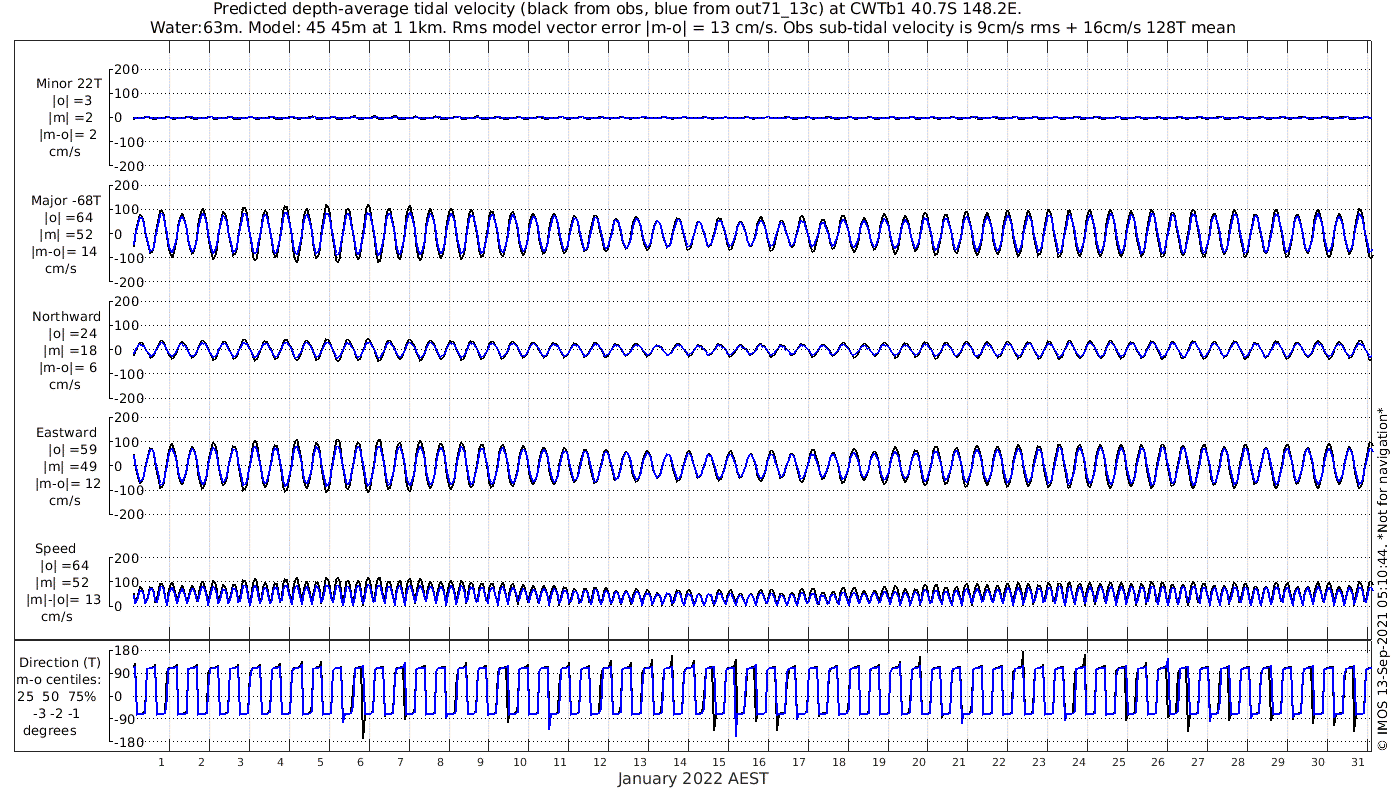The image size is (1400, 800).
Task: Click '|m| =52' under the Speed label
Action: click(62, 583)
